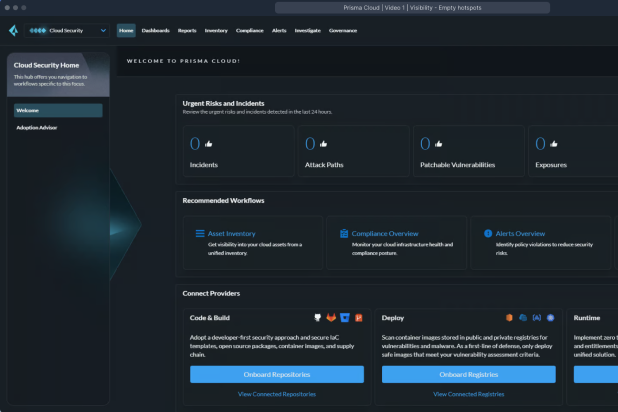The image size is (618, 412).
Task: Click the Recommended Workflows heading
Action: [223, 201]
